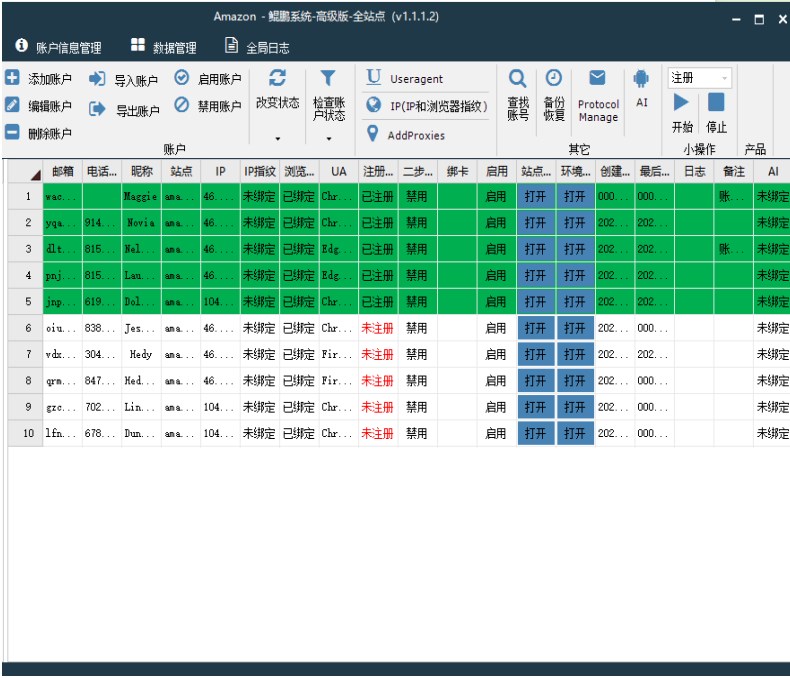Select row header number 2
This screenshot has width=790, height=678.
[26, 223]
